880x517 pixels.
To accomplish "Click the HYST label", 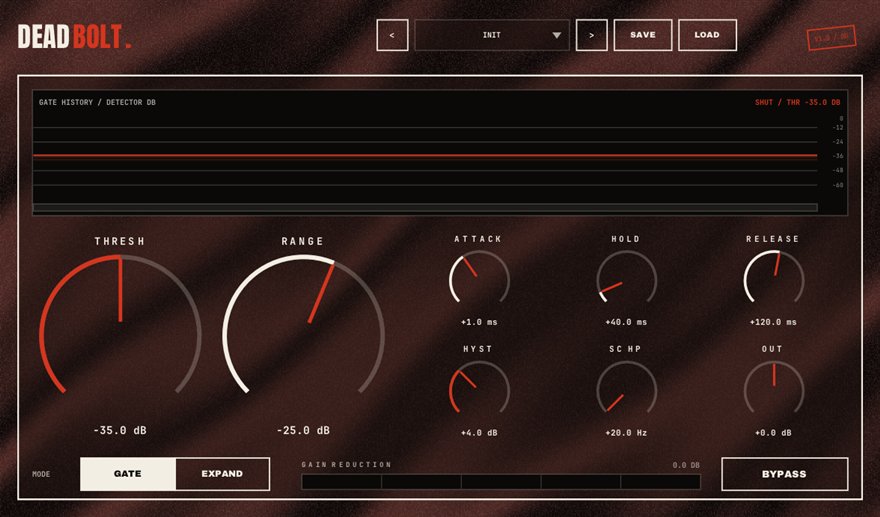I will tap(478, 349).
